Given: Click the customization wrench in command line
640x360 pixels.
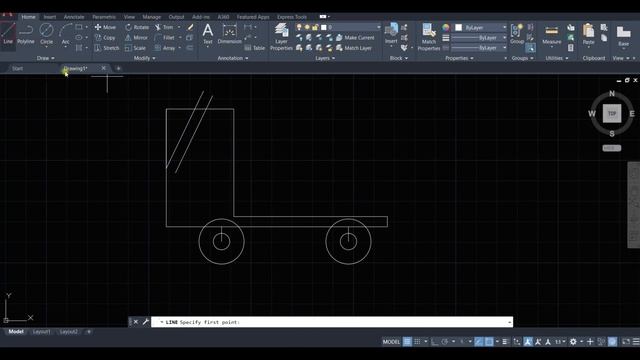Looking at the screenshot, I should (145, 322).
